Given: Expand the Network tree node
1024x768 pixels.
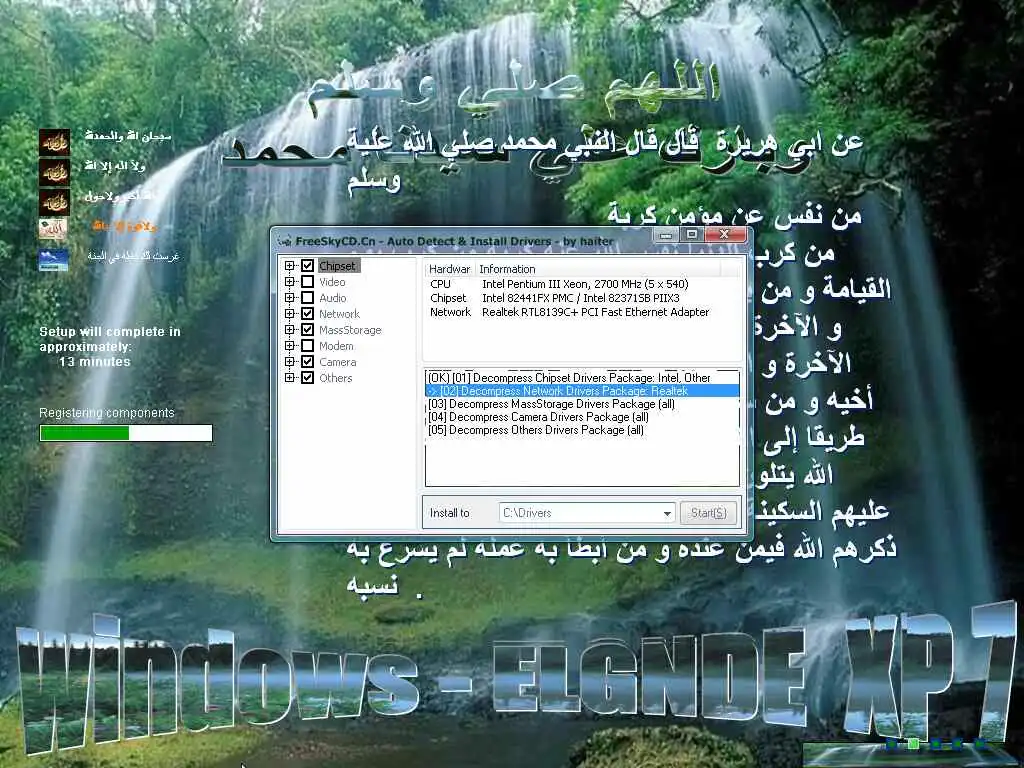Looking at the screenshot, I should click(x=289, y=313).
